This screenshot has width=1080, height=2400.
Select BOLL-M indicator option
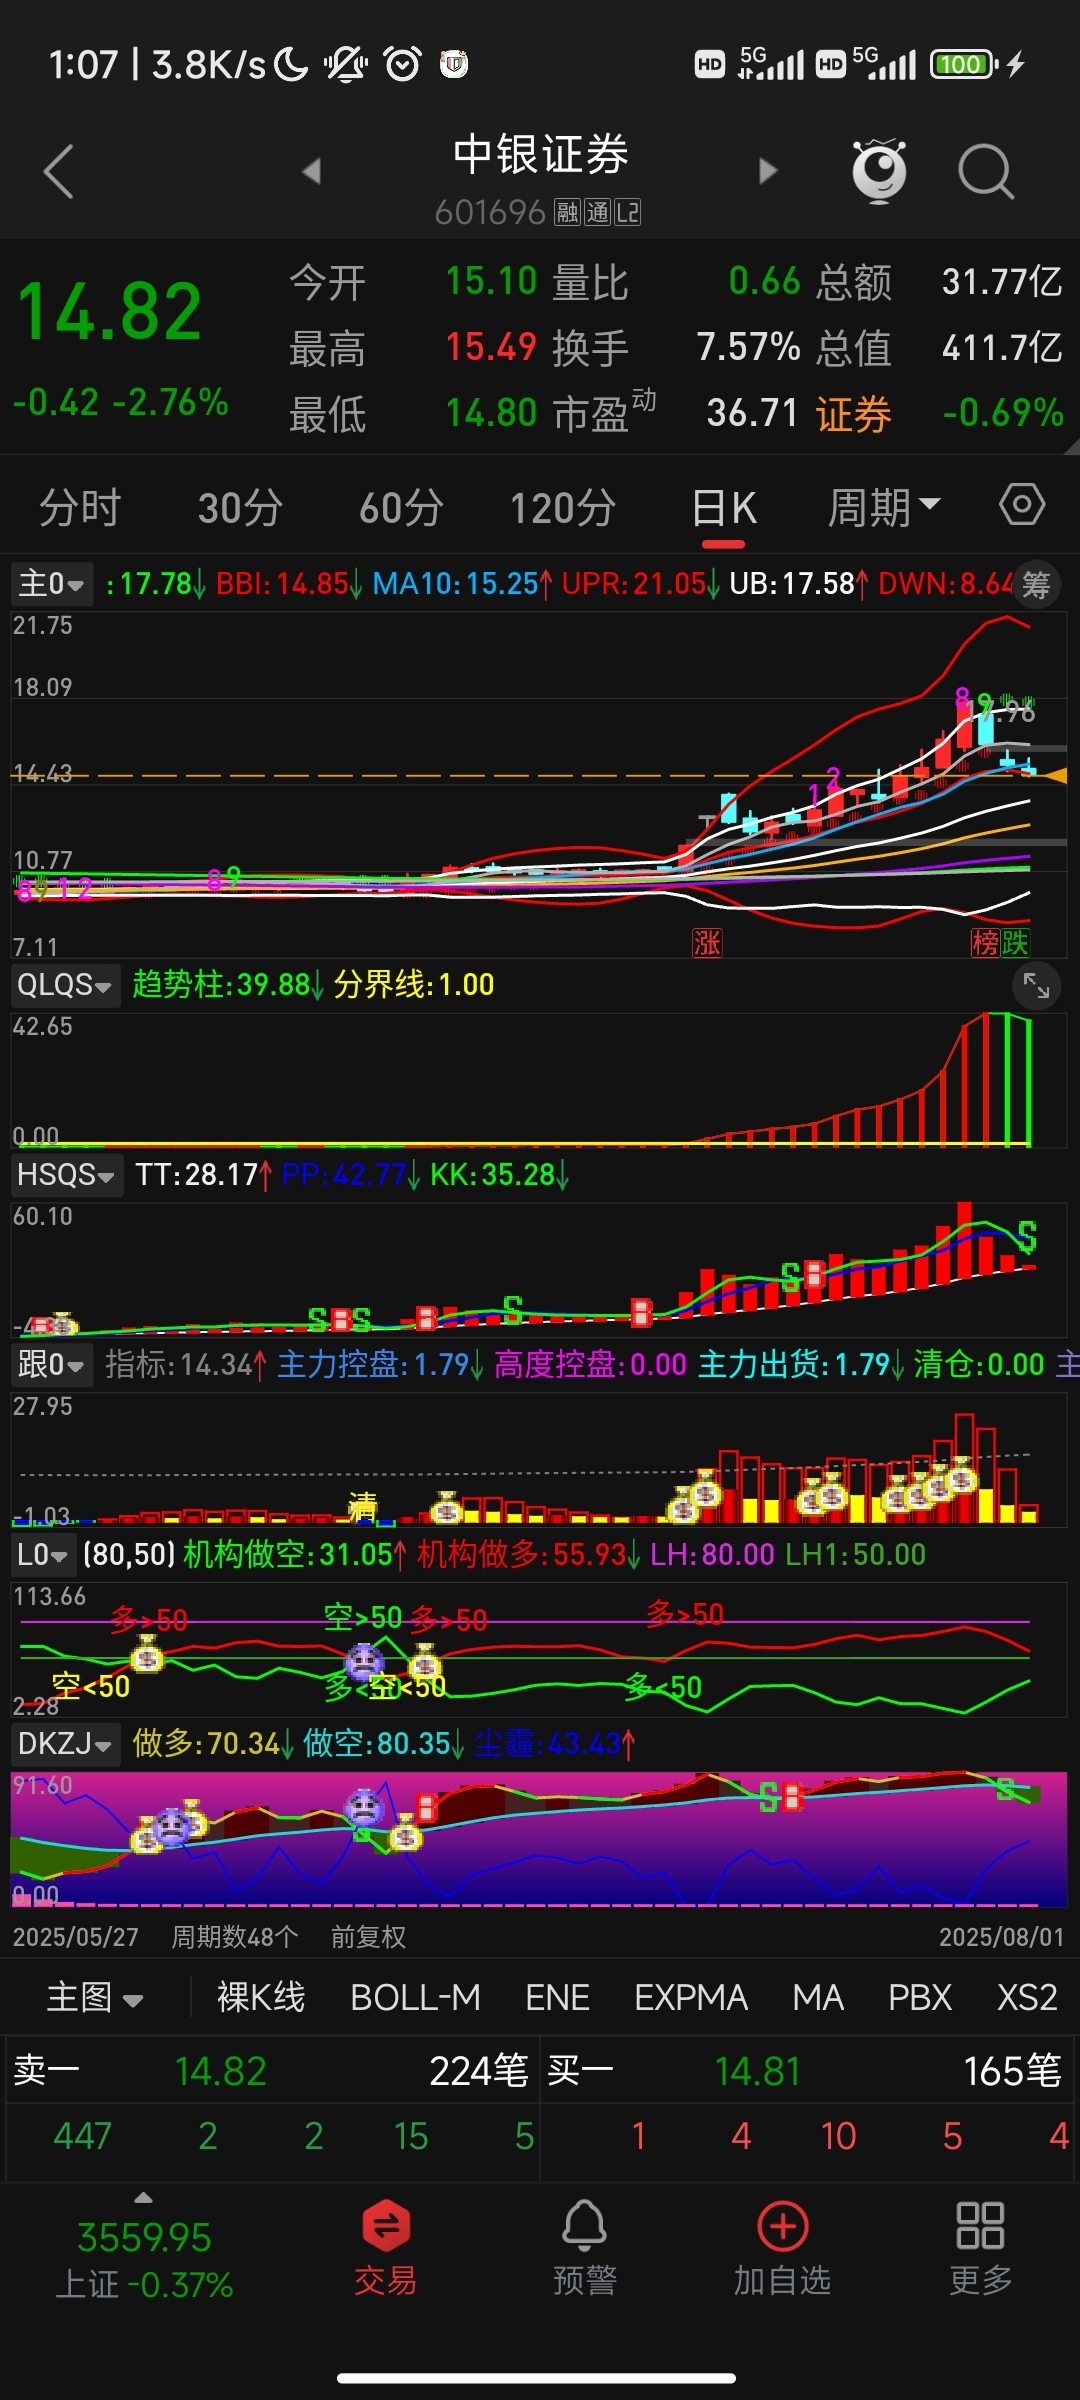click(415, 1997)
